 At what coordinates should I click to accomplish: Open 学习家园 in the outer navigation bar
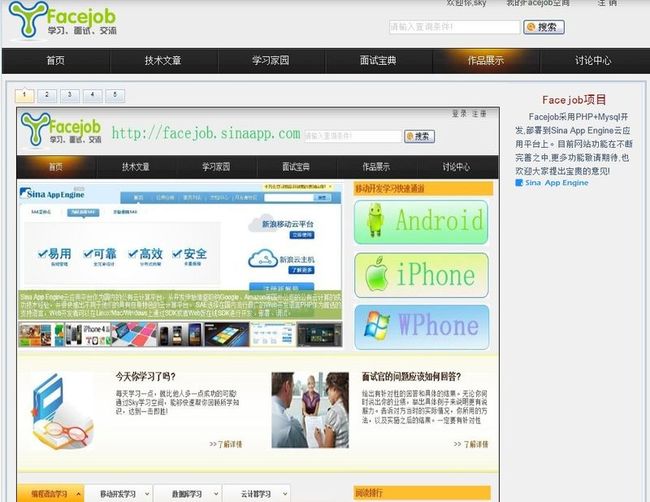point(271,61)
